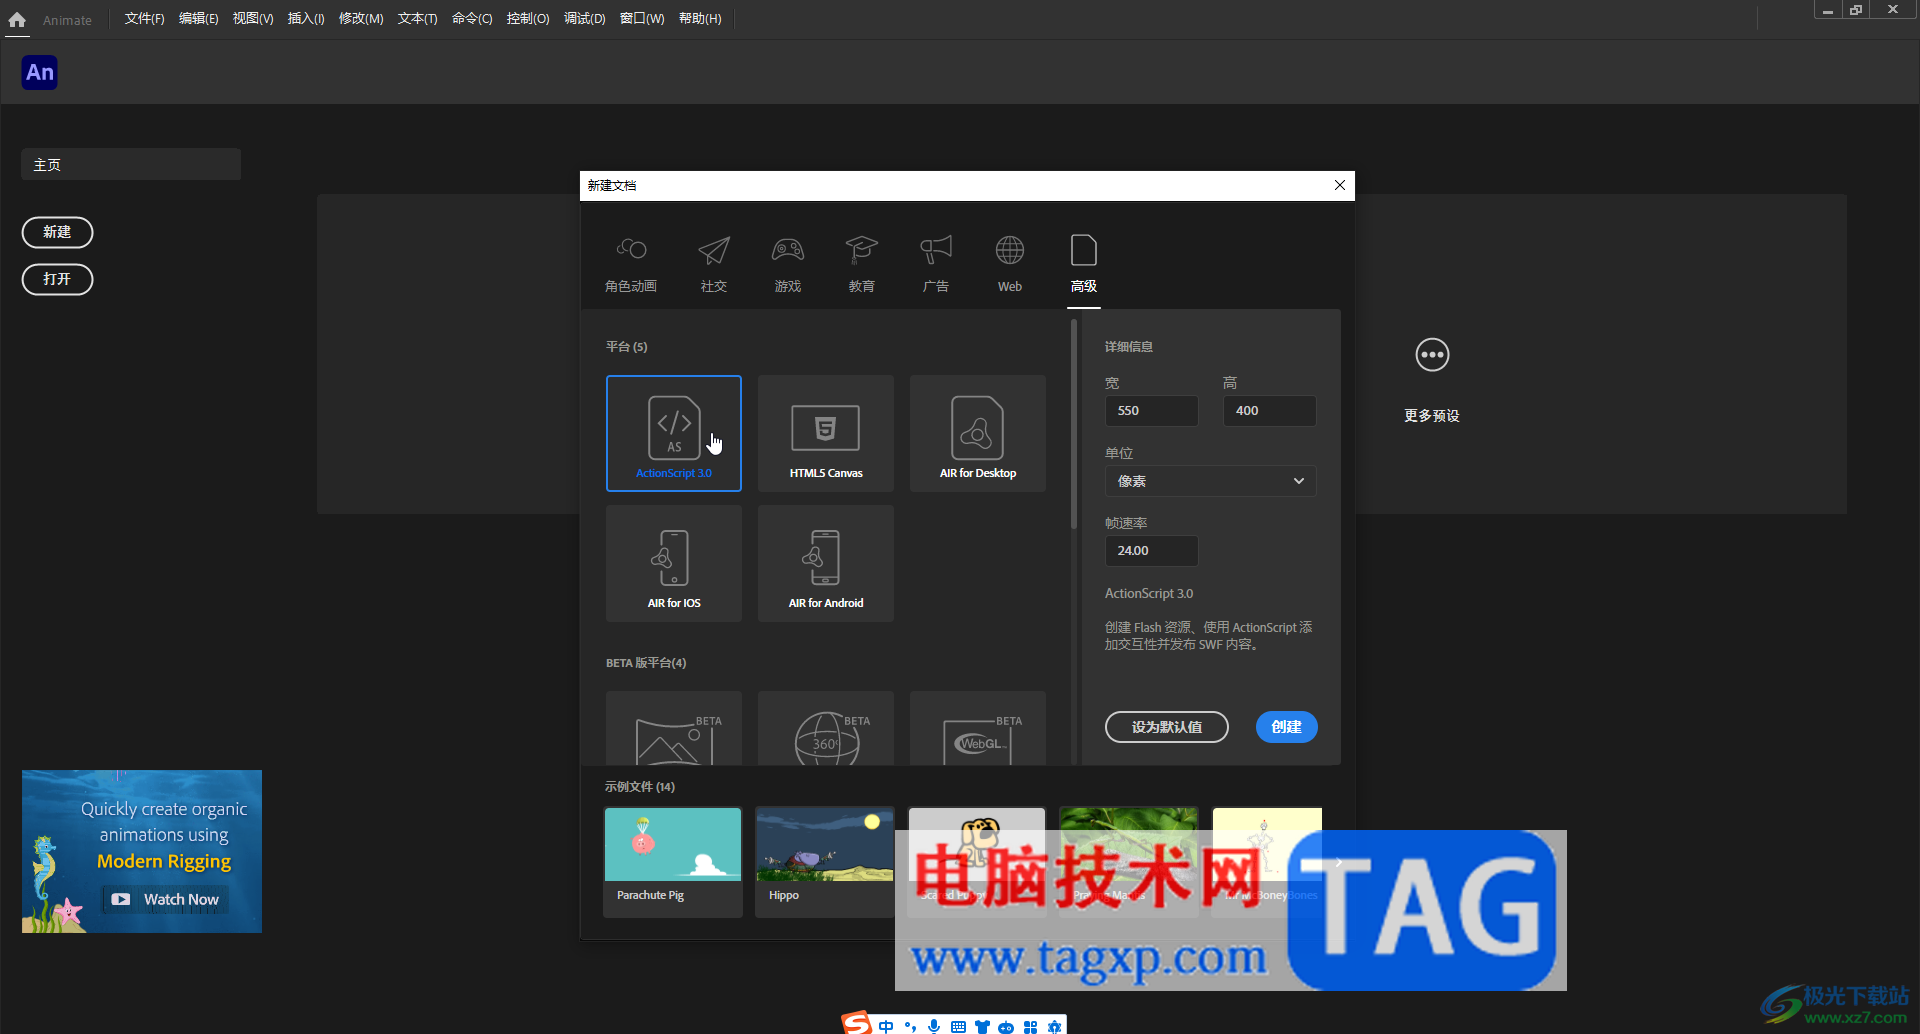Viewport: 1920px width, 1034px height.
Task: Choose the BETA VR Panorama platform
Action: click(x=674, y=728)
